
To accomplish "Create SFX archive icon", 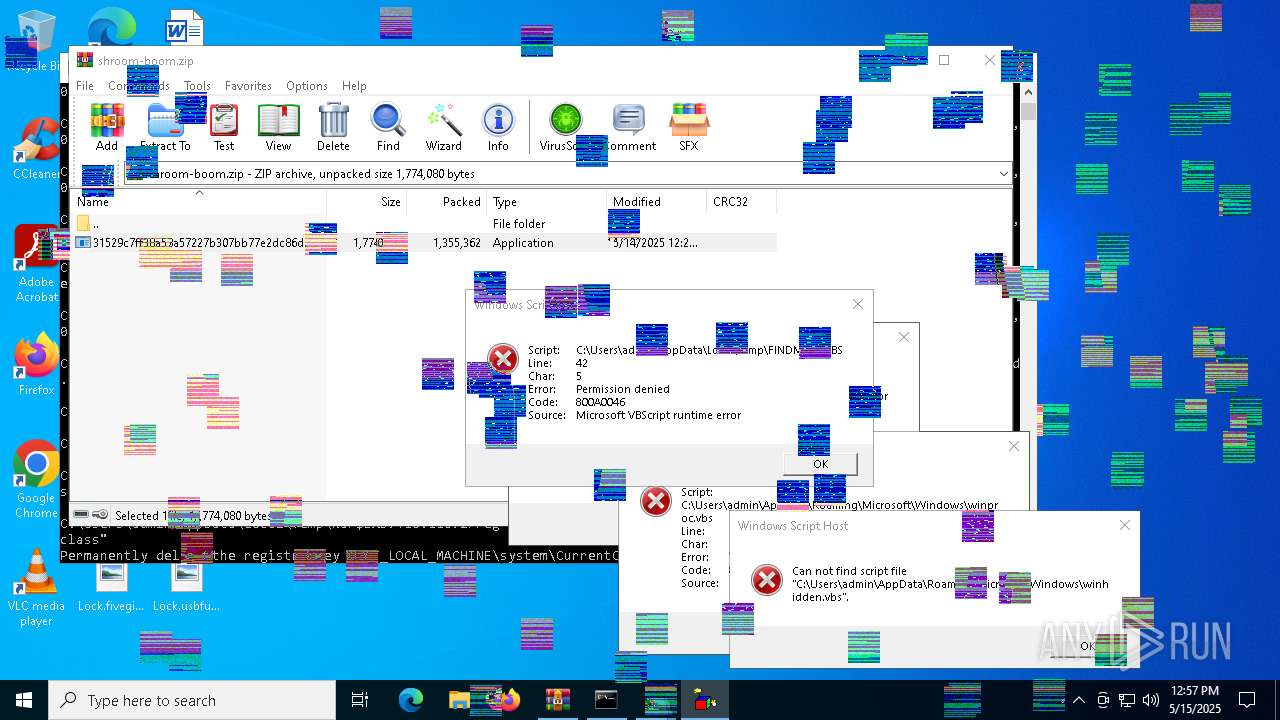I will pyautogui.click(x=689, y=127).
